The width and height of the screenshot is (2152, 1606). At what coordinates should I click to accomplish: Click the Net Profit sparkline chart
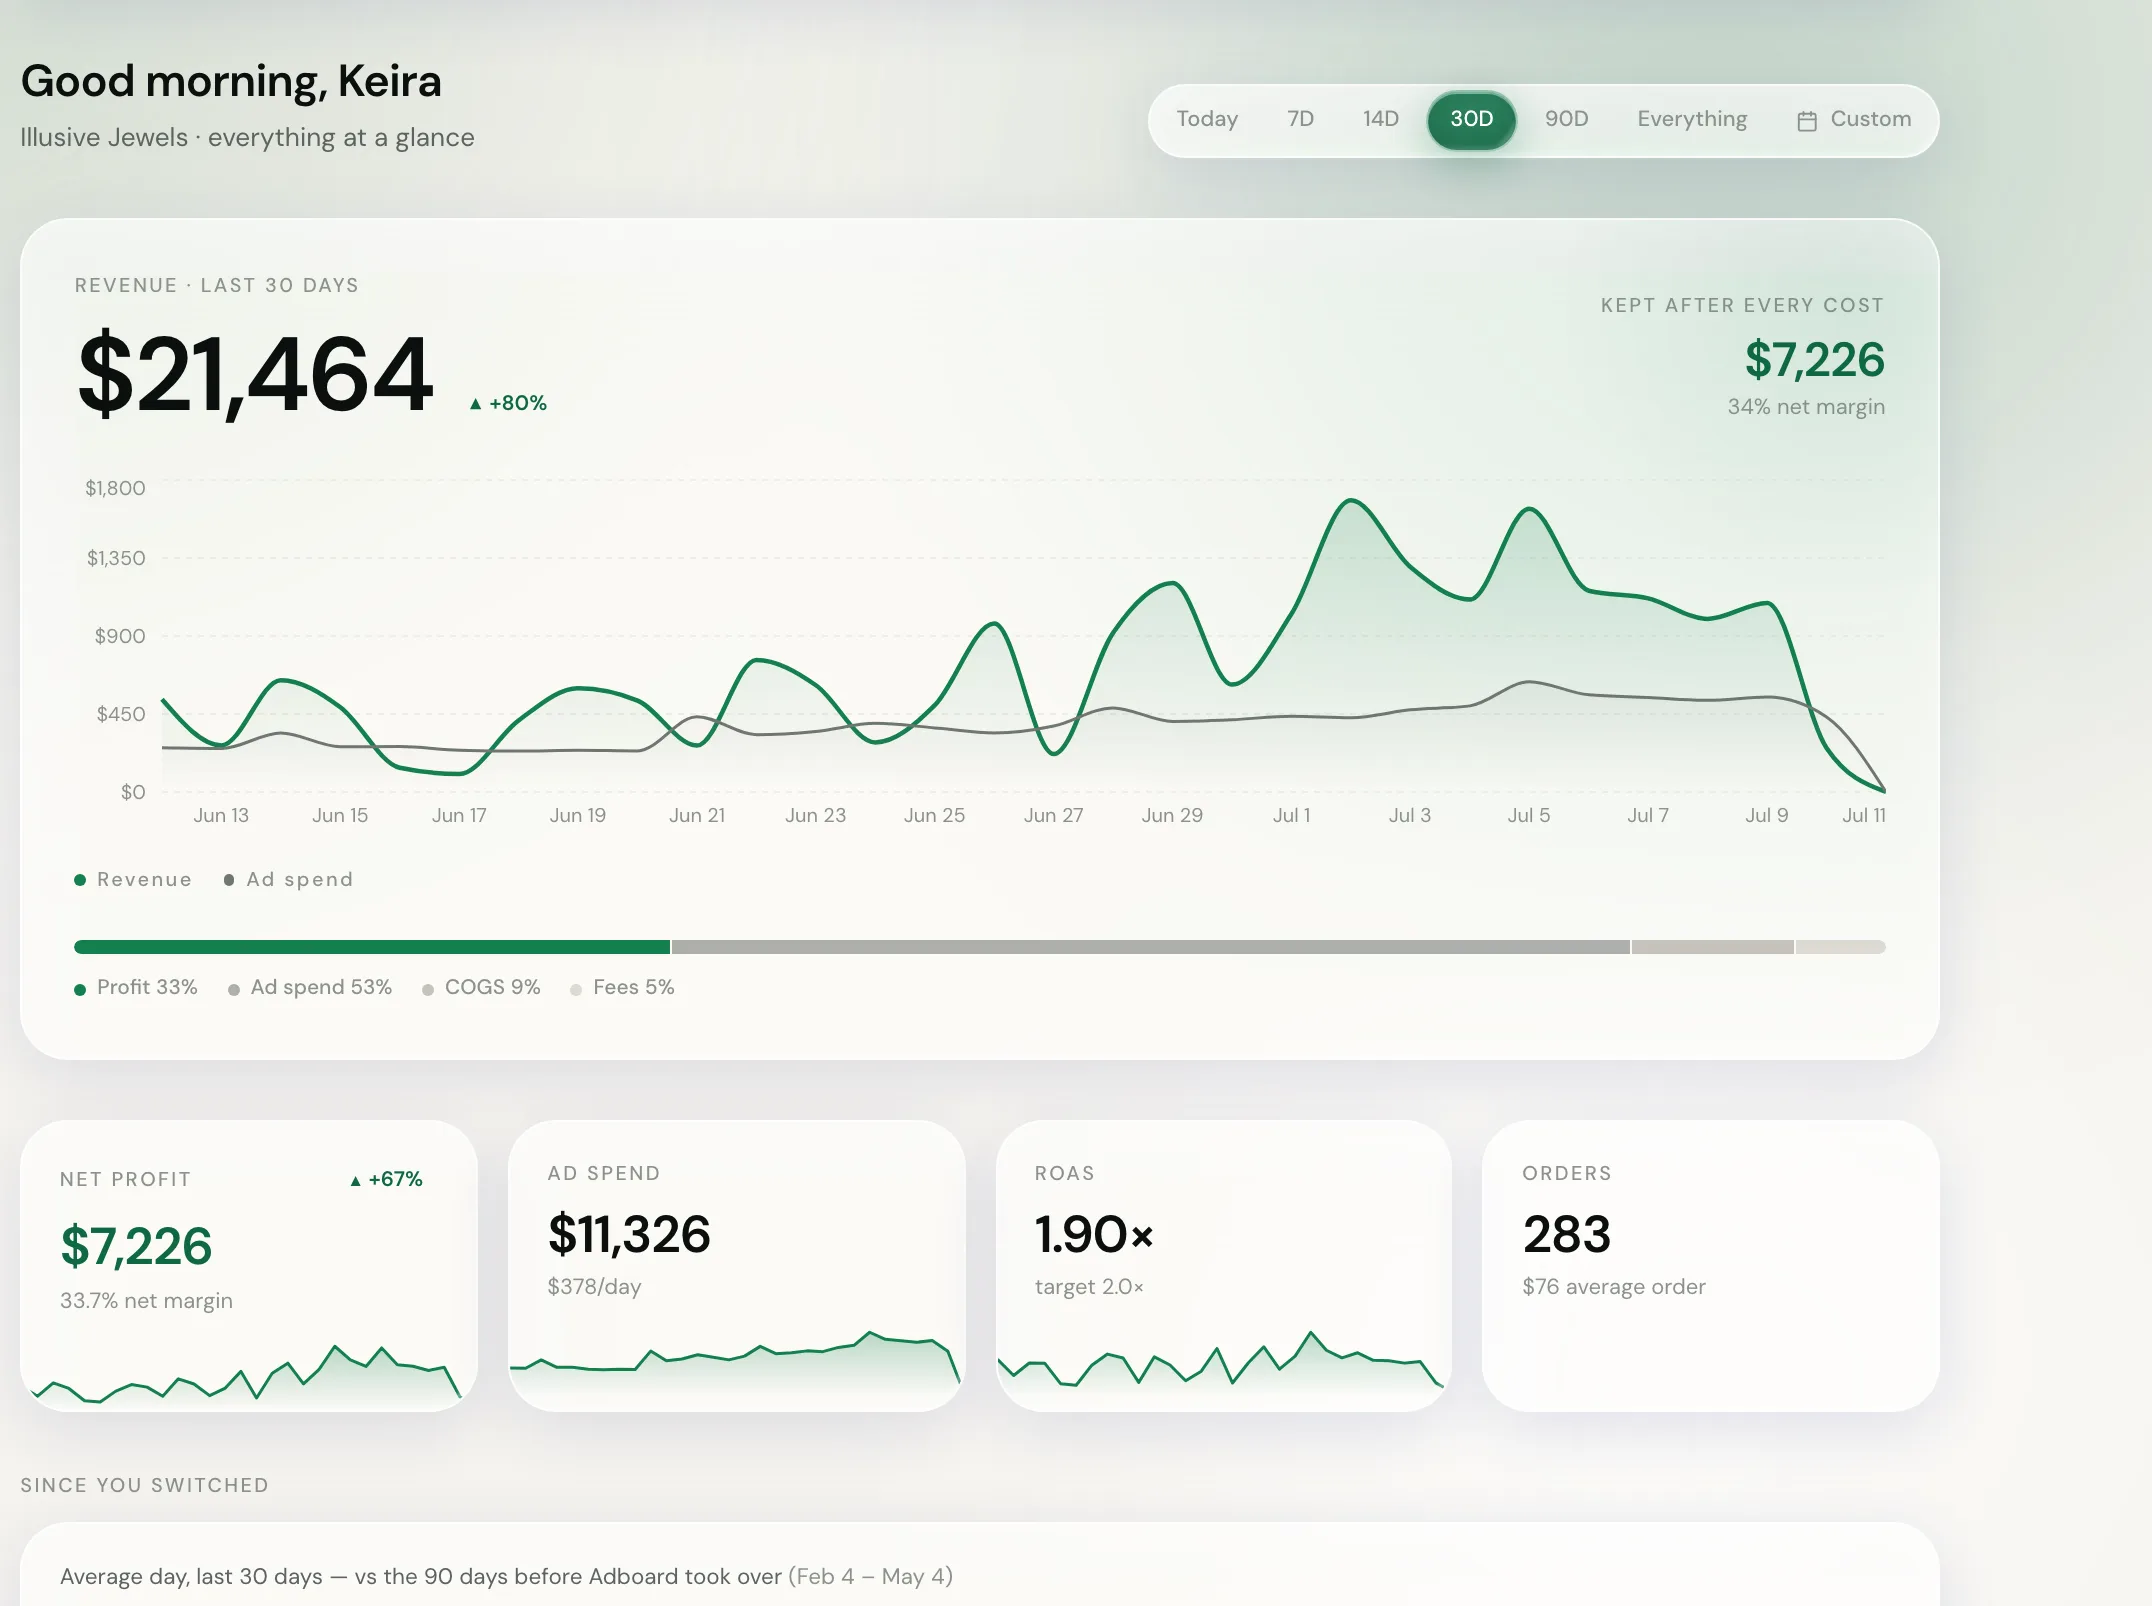click(x=247, y=1375)
